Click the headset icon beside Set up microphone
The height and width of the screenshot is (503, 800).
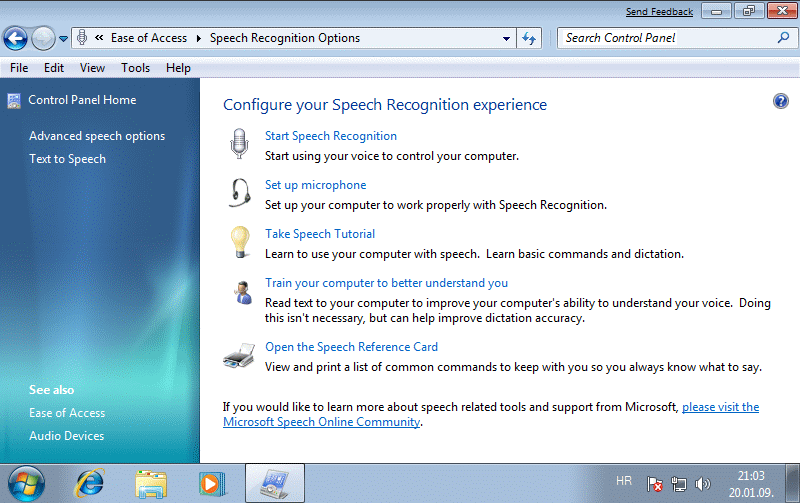[239, 192]
